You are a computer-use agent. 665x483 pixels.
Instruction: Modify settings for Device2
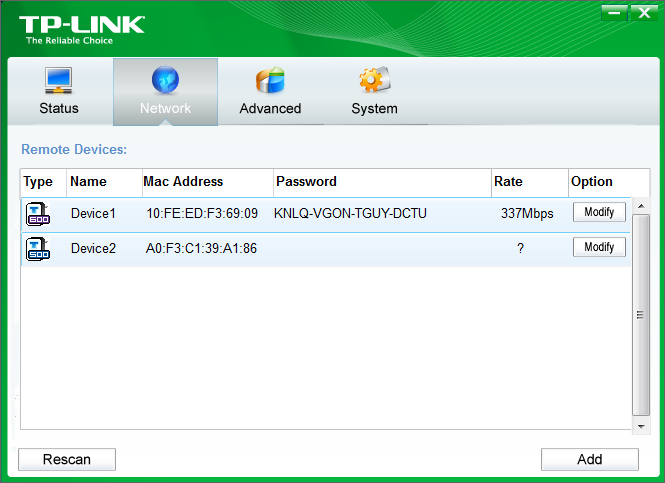pyautogui.click(x=599, y=247)
